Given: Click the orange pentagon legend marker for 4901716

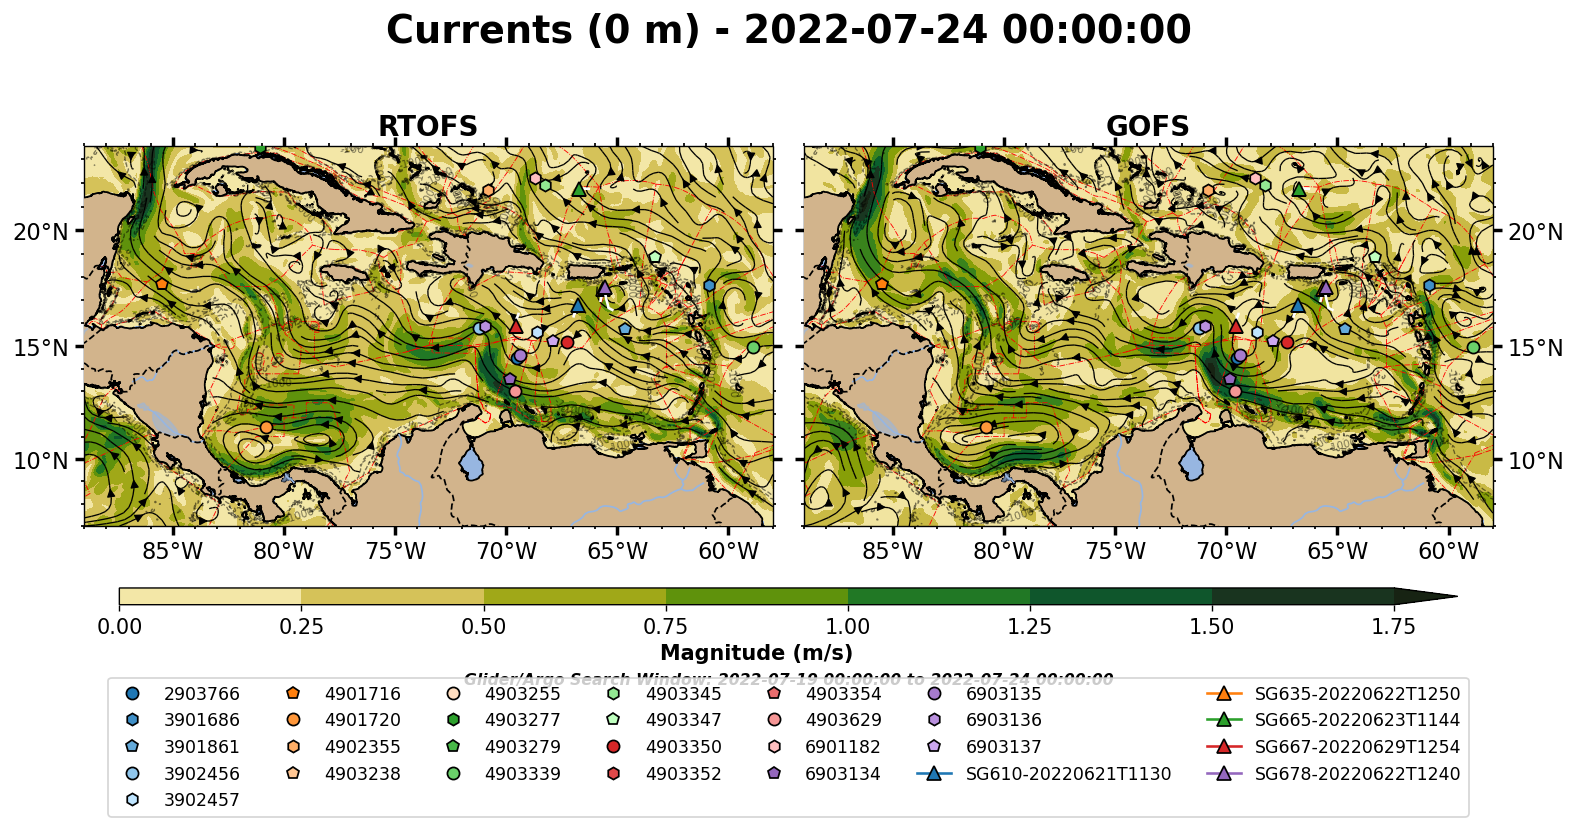Looking at the screenshot, I should click(x=293, y=693).
